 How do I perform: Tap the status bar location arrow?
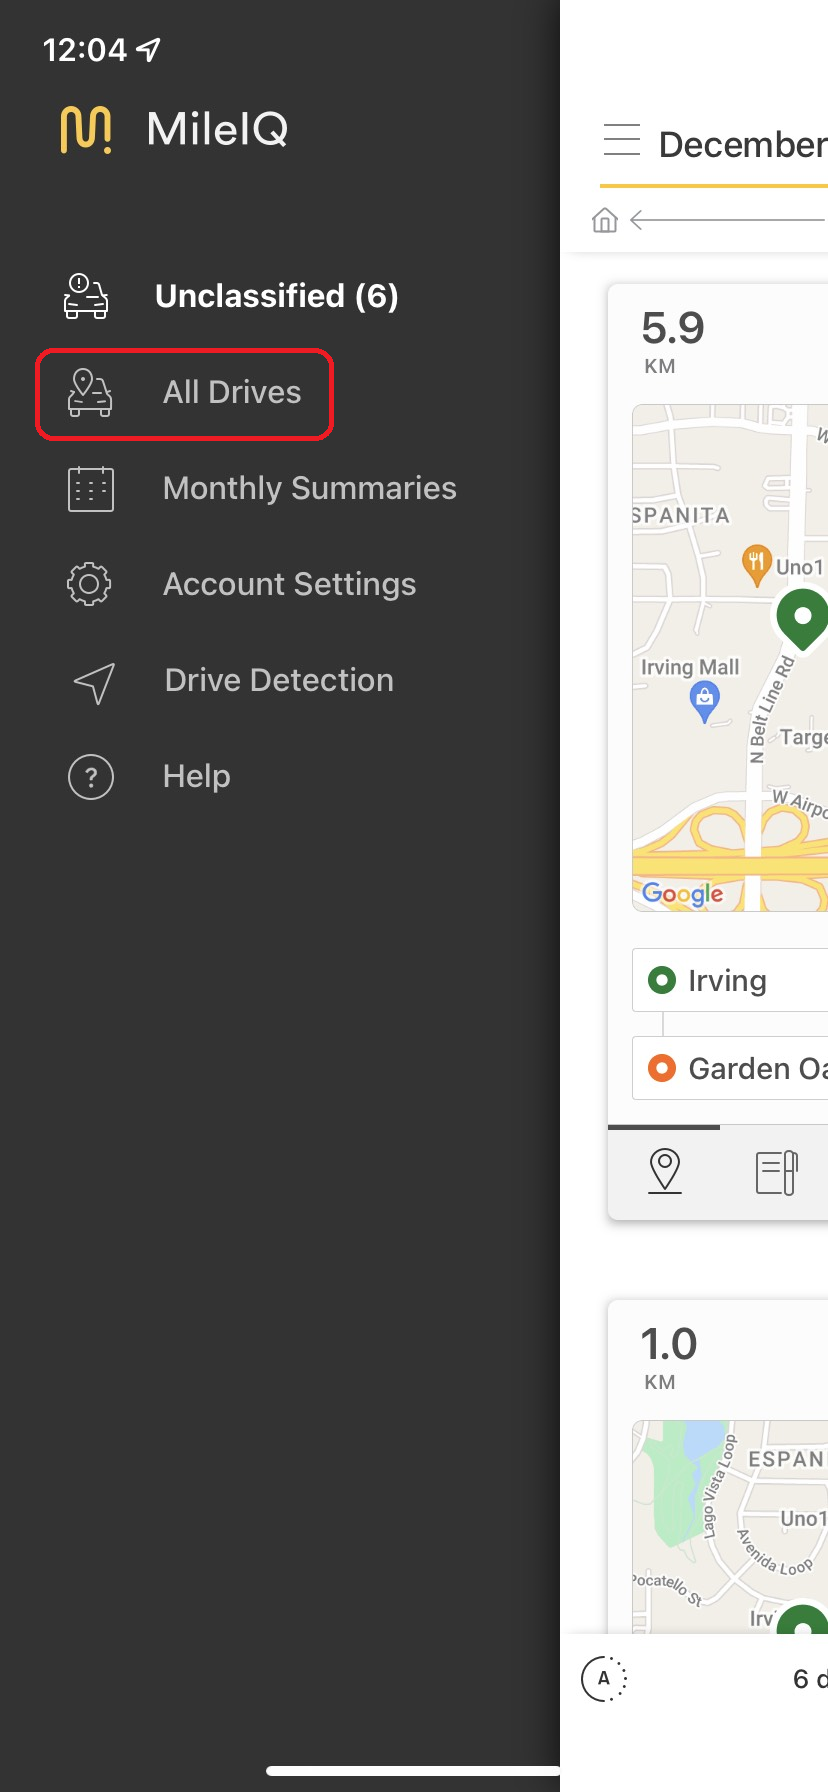tap(148, 49)
